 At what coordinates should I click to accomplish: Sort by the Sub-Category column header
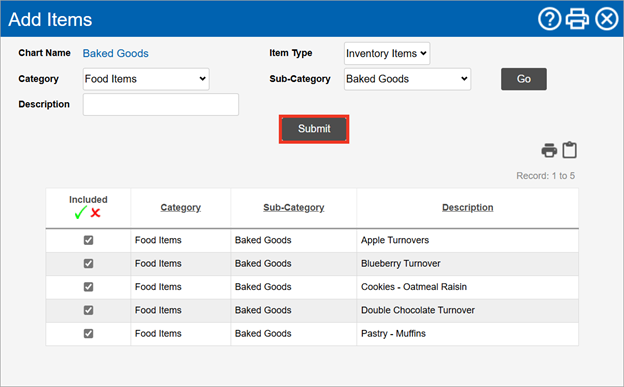coord(294,207)
